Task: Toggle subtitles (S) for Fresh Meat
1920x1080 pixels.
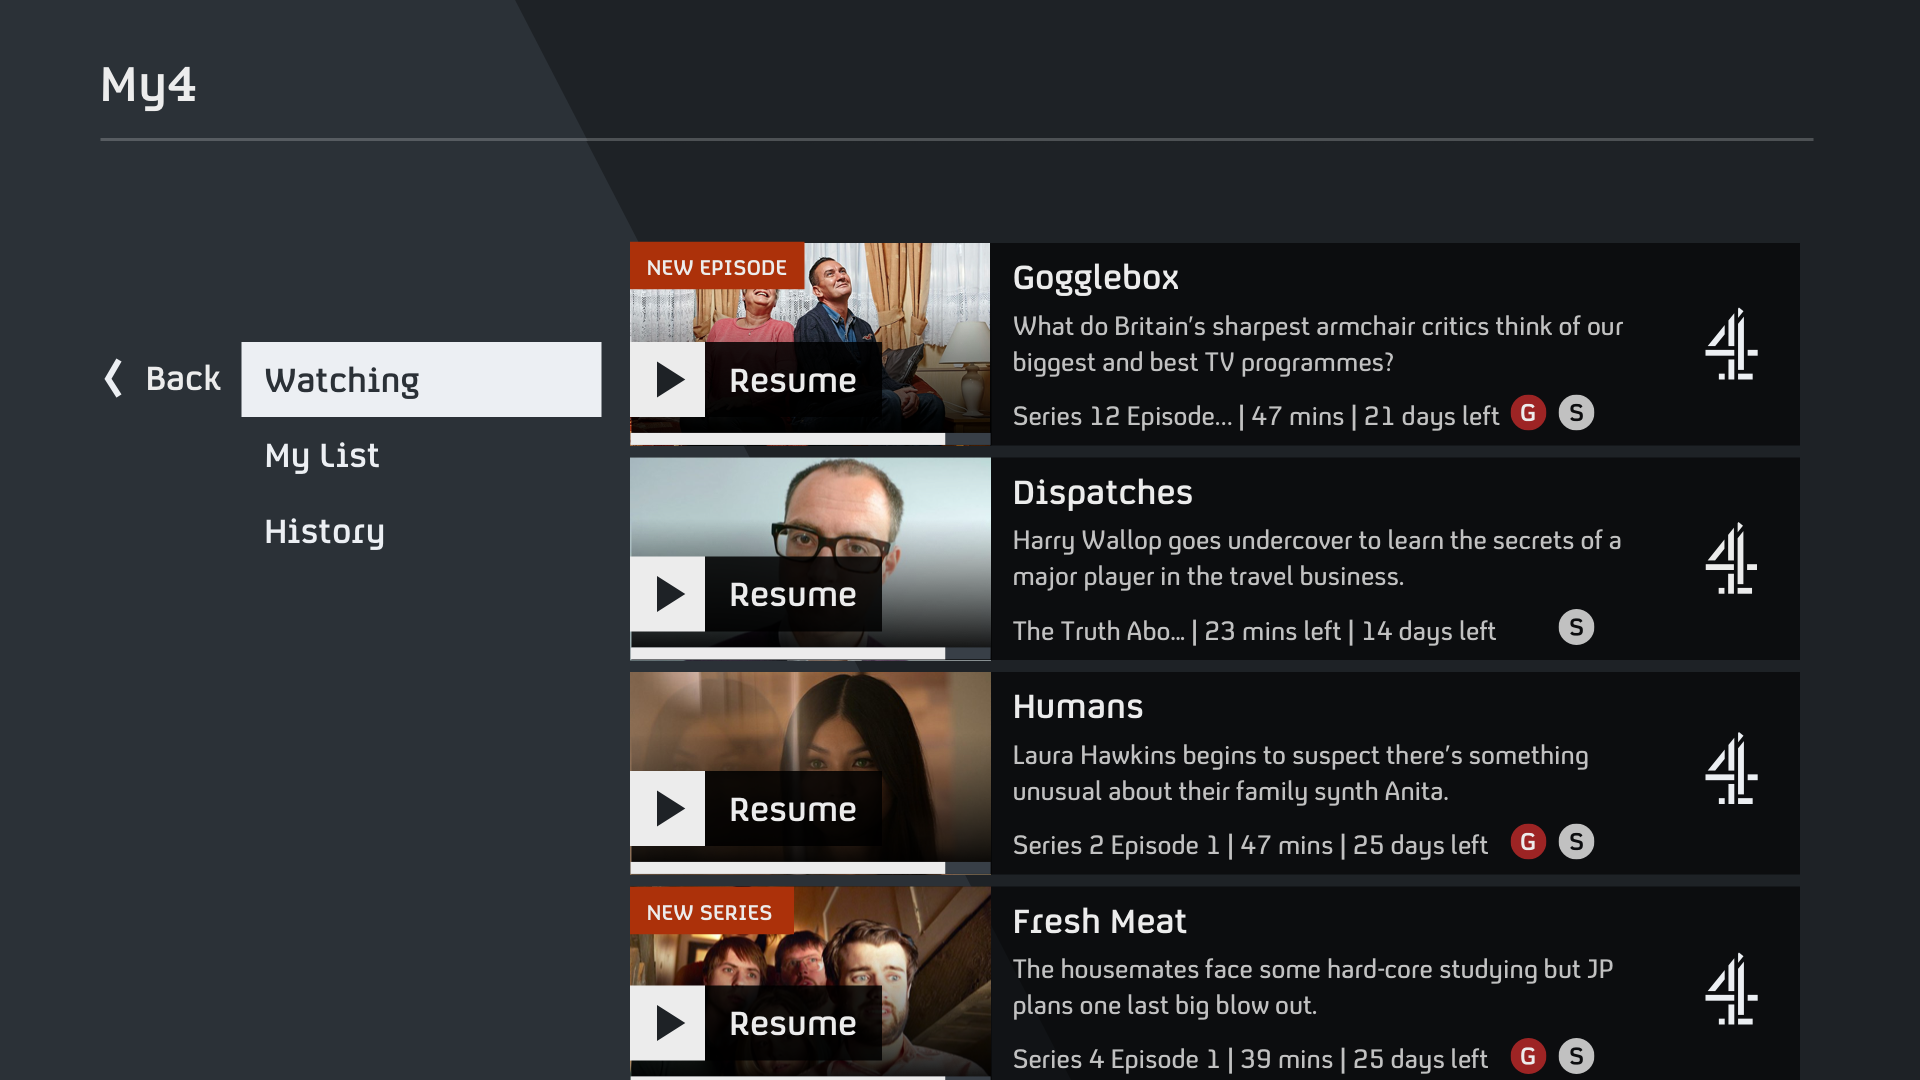Action: 1577,1056
